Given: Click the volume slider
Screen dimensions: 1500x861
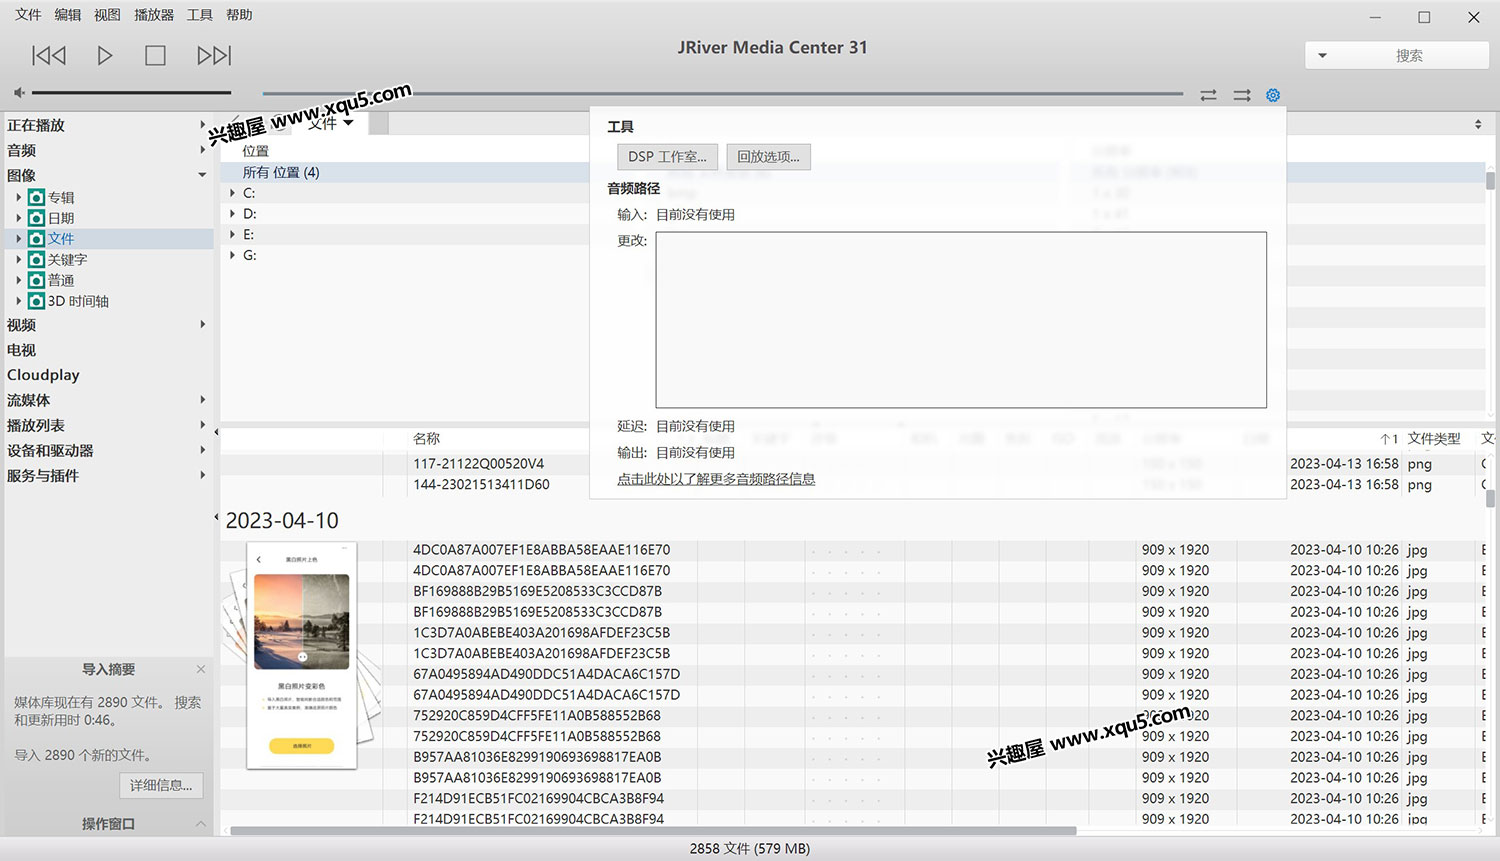Looking at the screenshot, I should [x=131, y=93].
